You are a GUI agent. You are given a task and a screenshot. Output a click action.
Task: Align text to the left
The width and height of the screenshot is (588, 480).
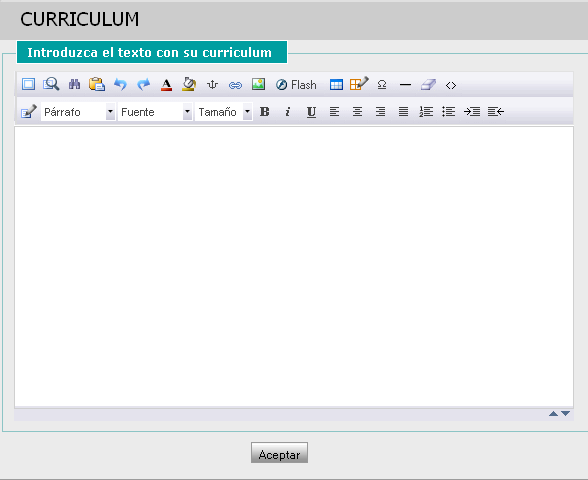tap(334, 112)
